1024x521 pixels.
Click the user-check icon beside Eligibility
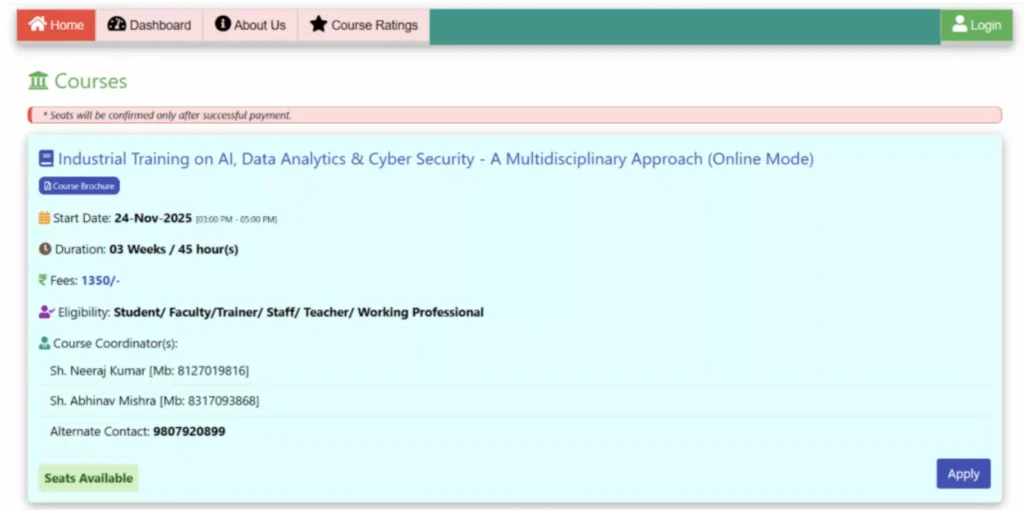pos(46,312)
